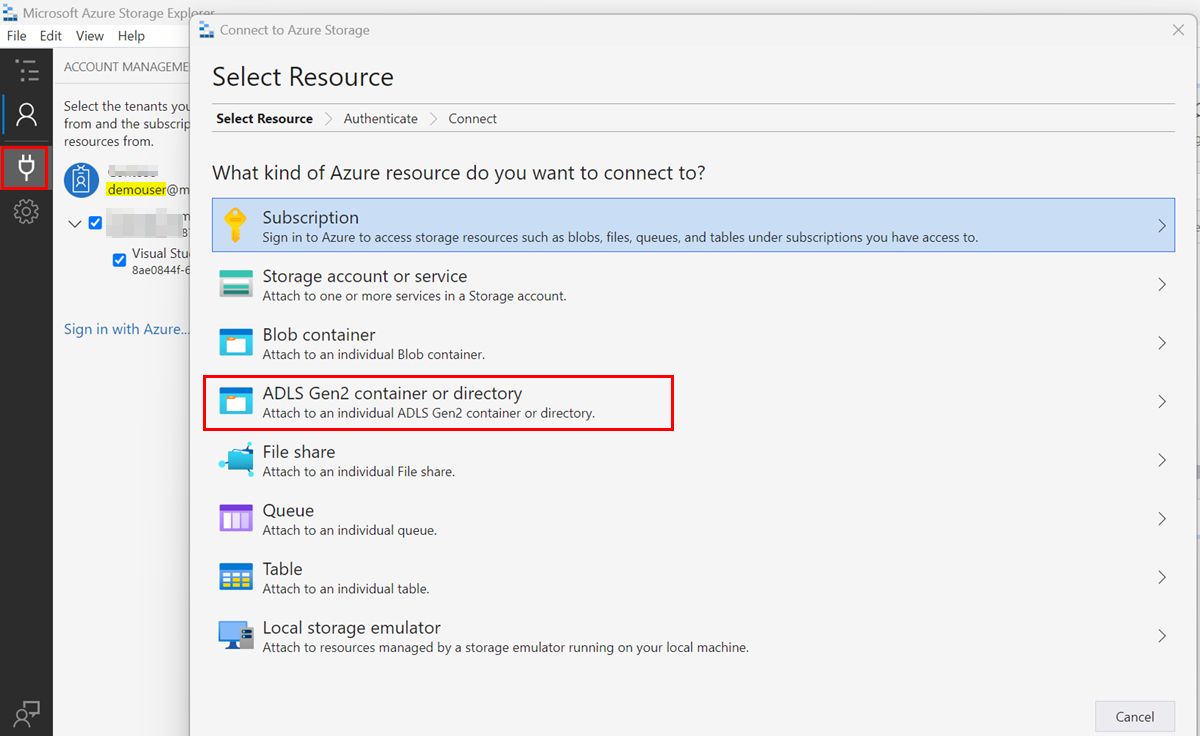Click the arrow on ADLS Gen2 row

[1161, 402]
